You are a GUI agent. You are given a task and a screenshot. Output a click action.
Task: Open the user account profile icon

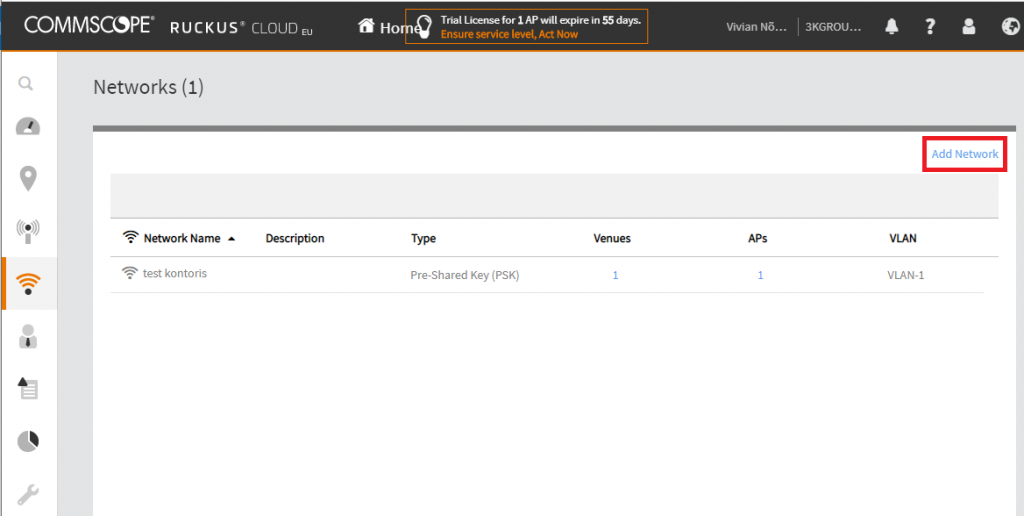[x=968, y=27]
